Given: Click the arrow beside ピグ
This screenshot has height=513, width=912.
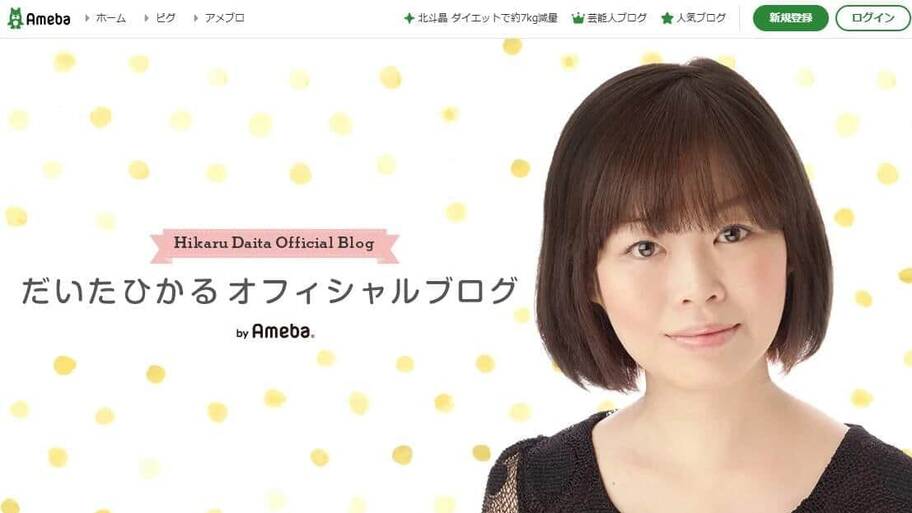Looking at the screenshot, I should click(x=146, y=18).
